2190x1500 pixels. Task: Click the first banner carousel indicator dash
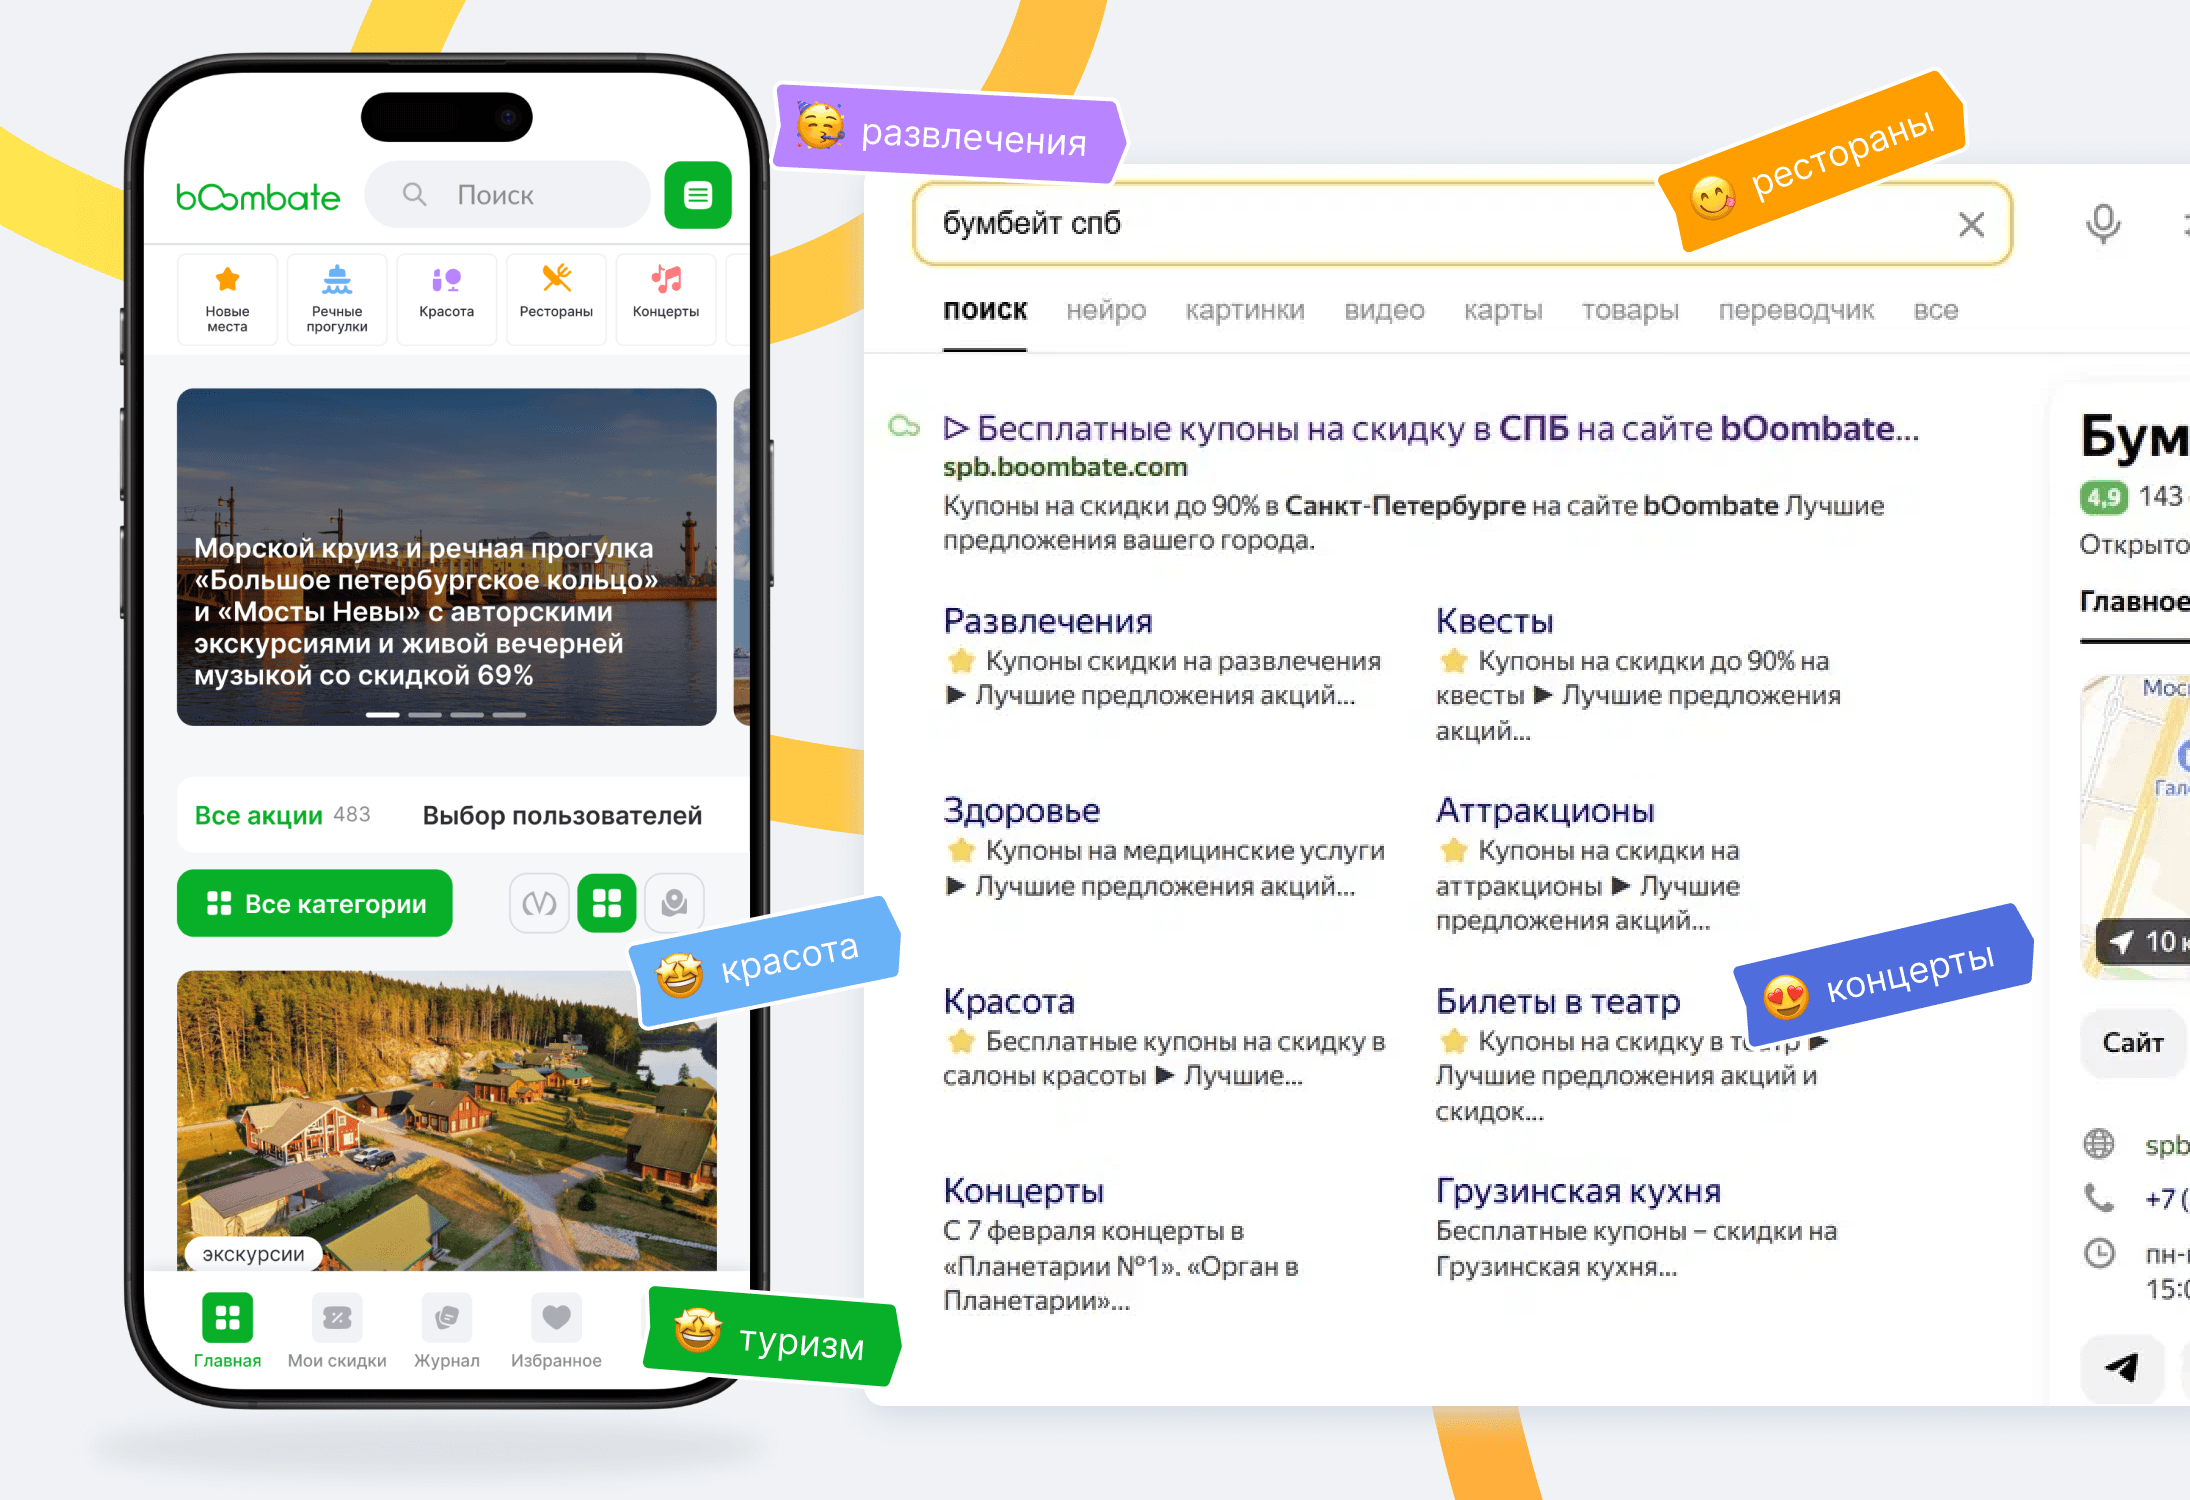[383, 715]
